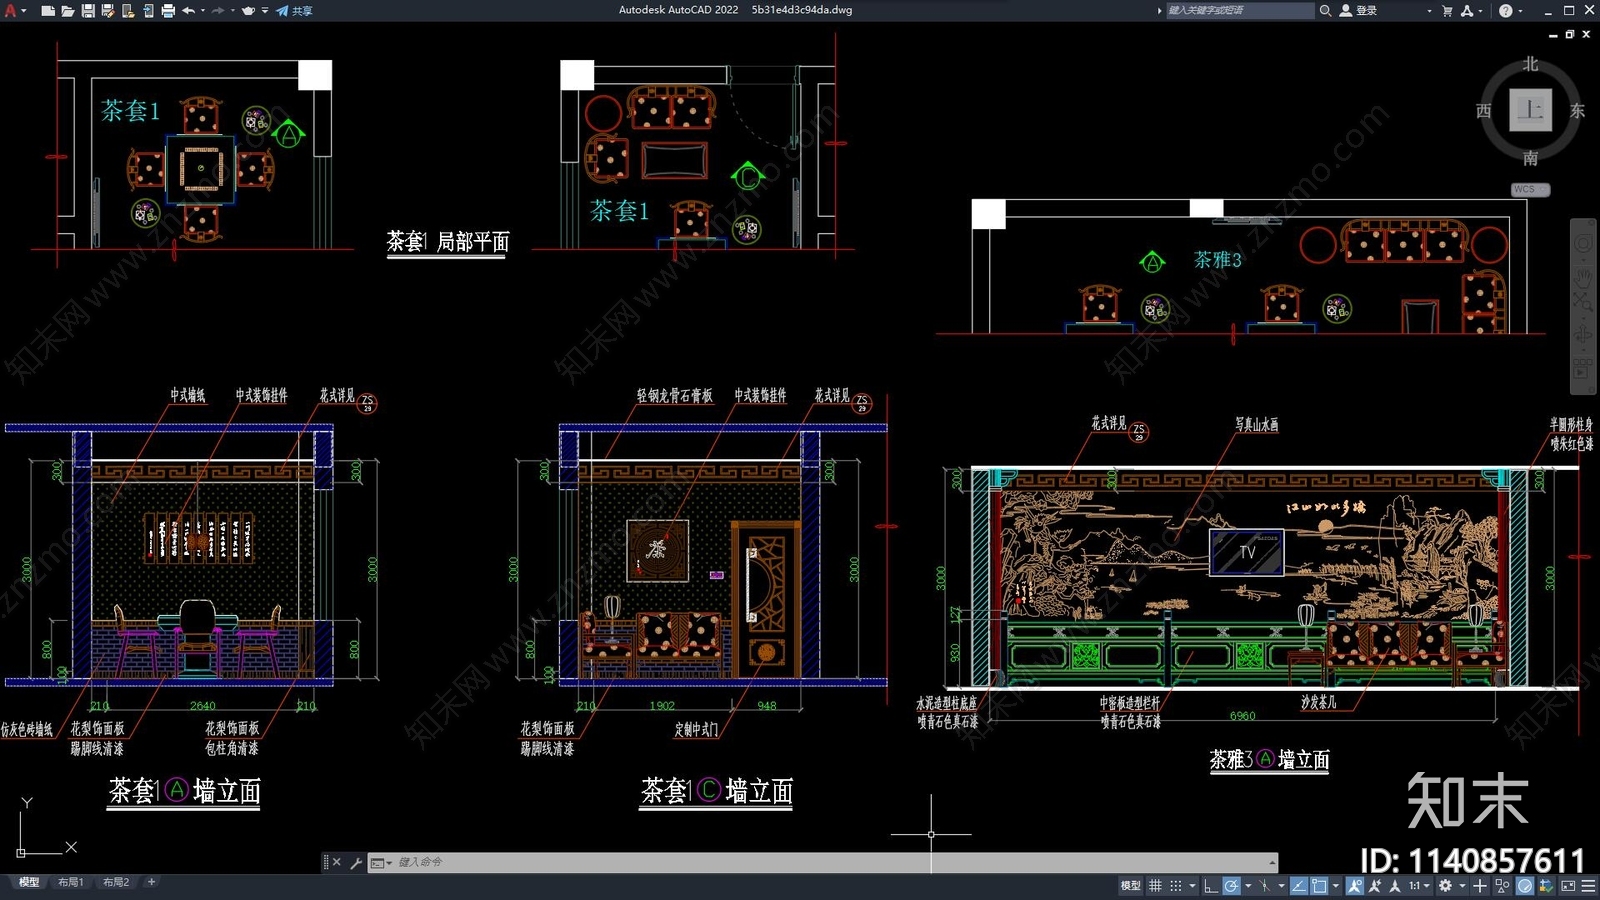
Task: Save to Web and Mobile icon
Action: 148,10
